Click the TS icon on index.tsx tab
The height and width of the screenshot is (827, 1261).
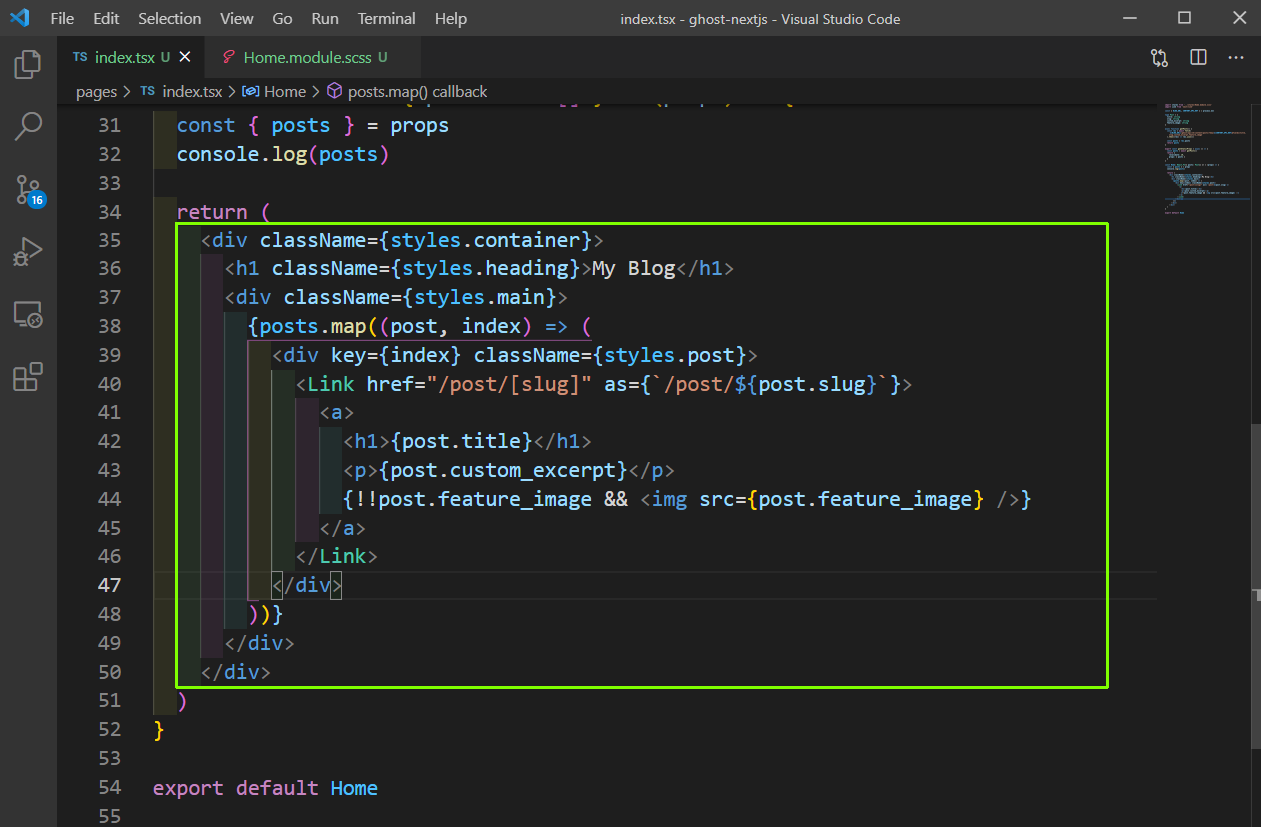[x=80, y=57]
